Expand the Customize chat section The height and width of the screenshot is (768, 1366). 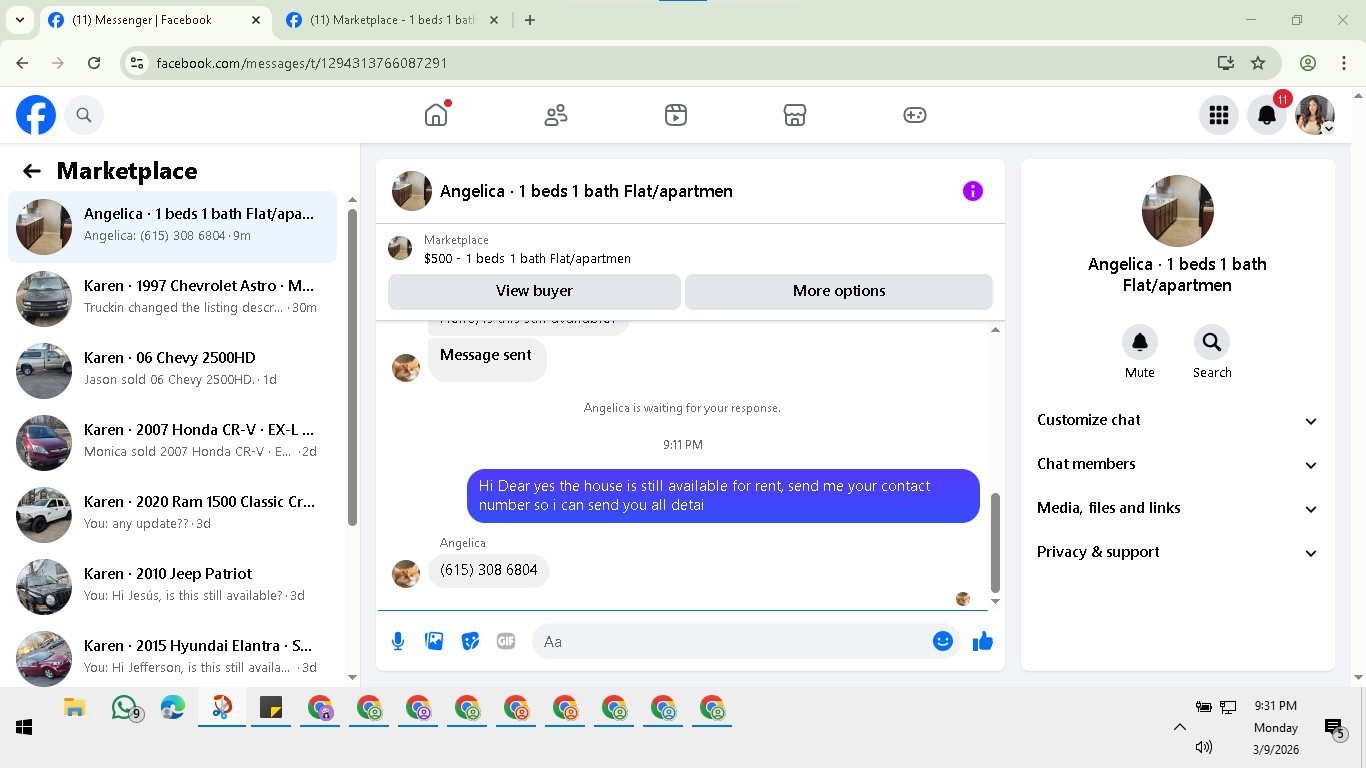(x=1177, y=420)
